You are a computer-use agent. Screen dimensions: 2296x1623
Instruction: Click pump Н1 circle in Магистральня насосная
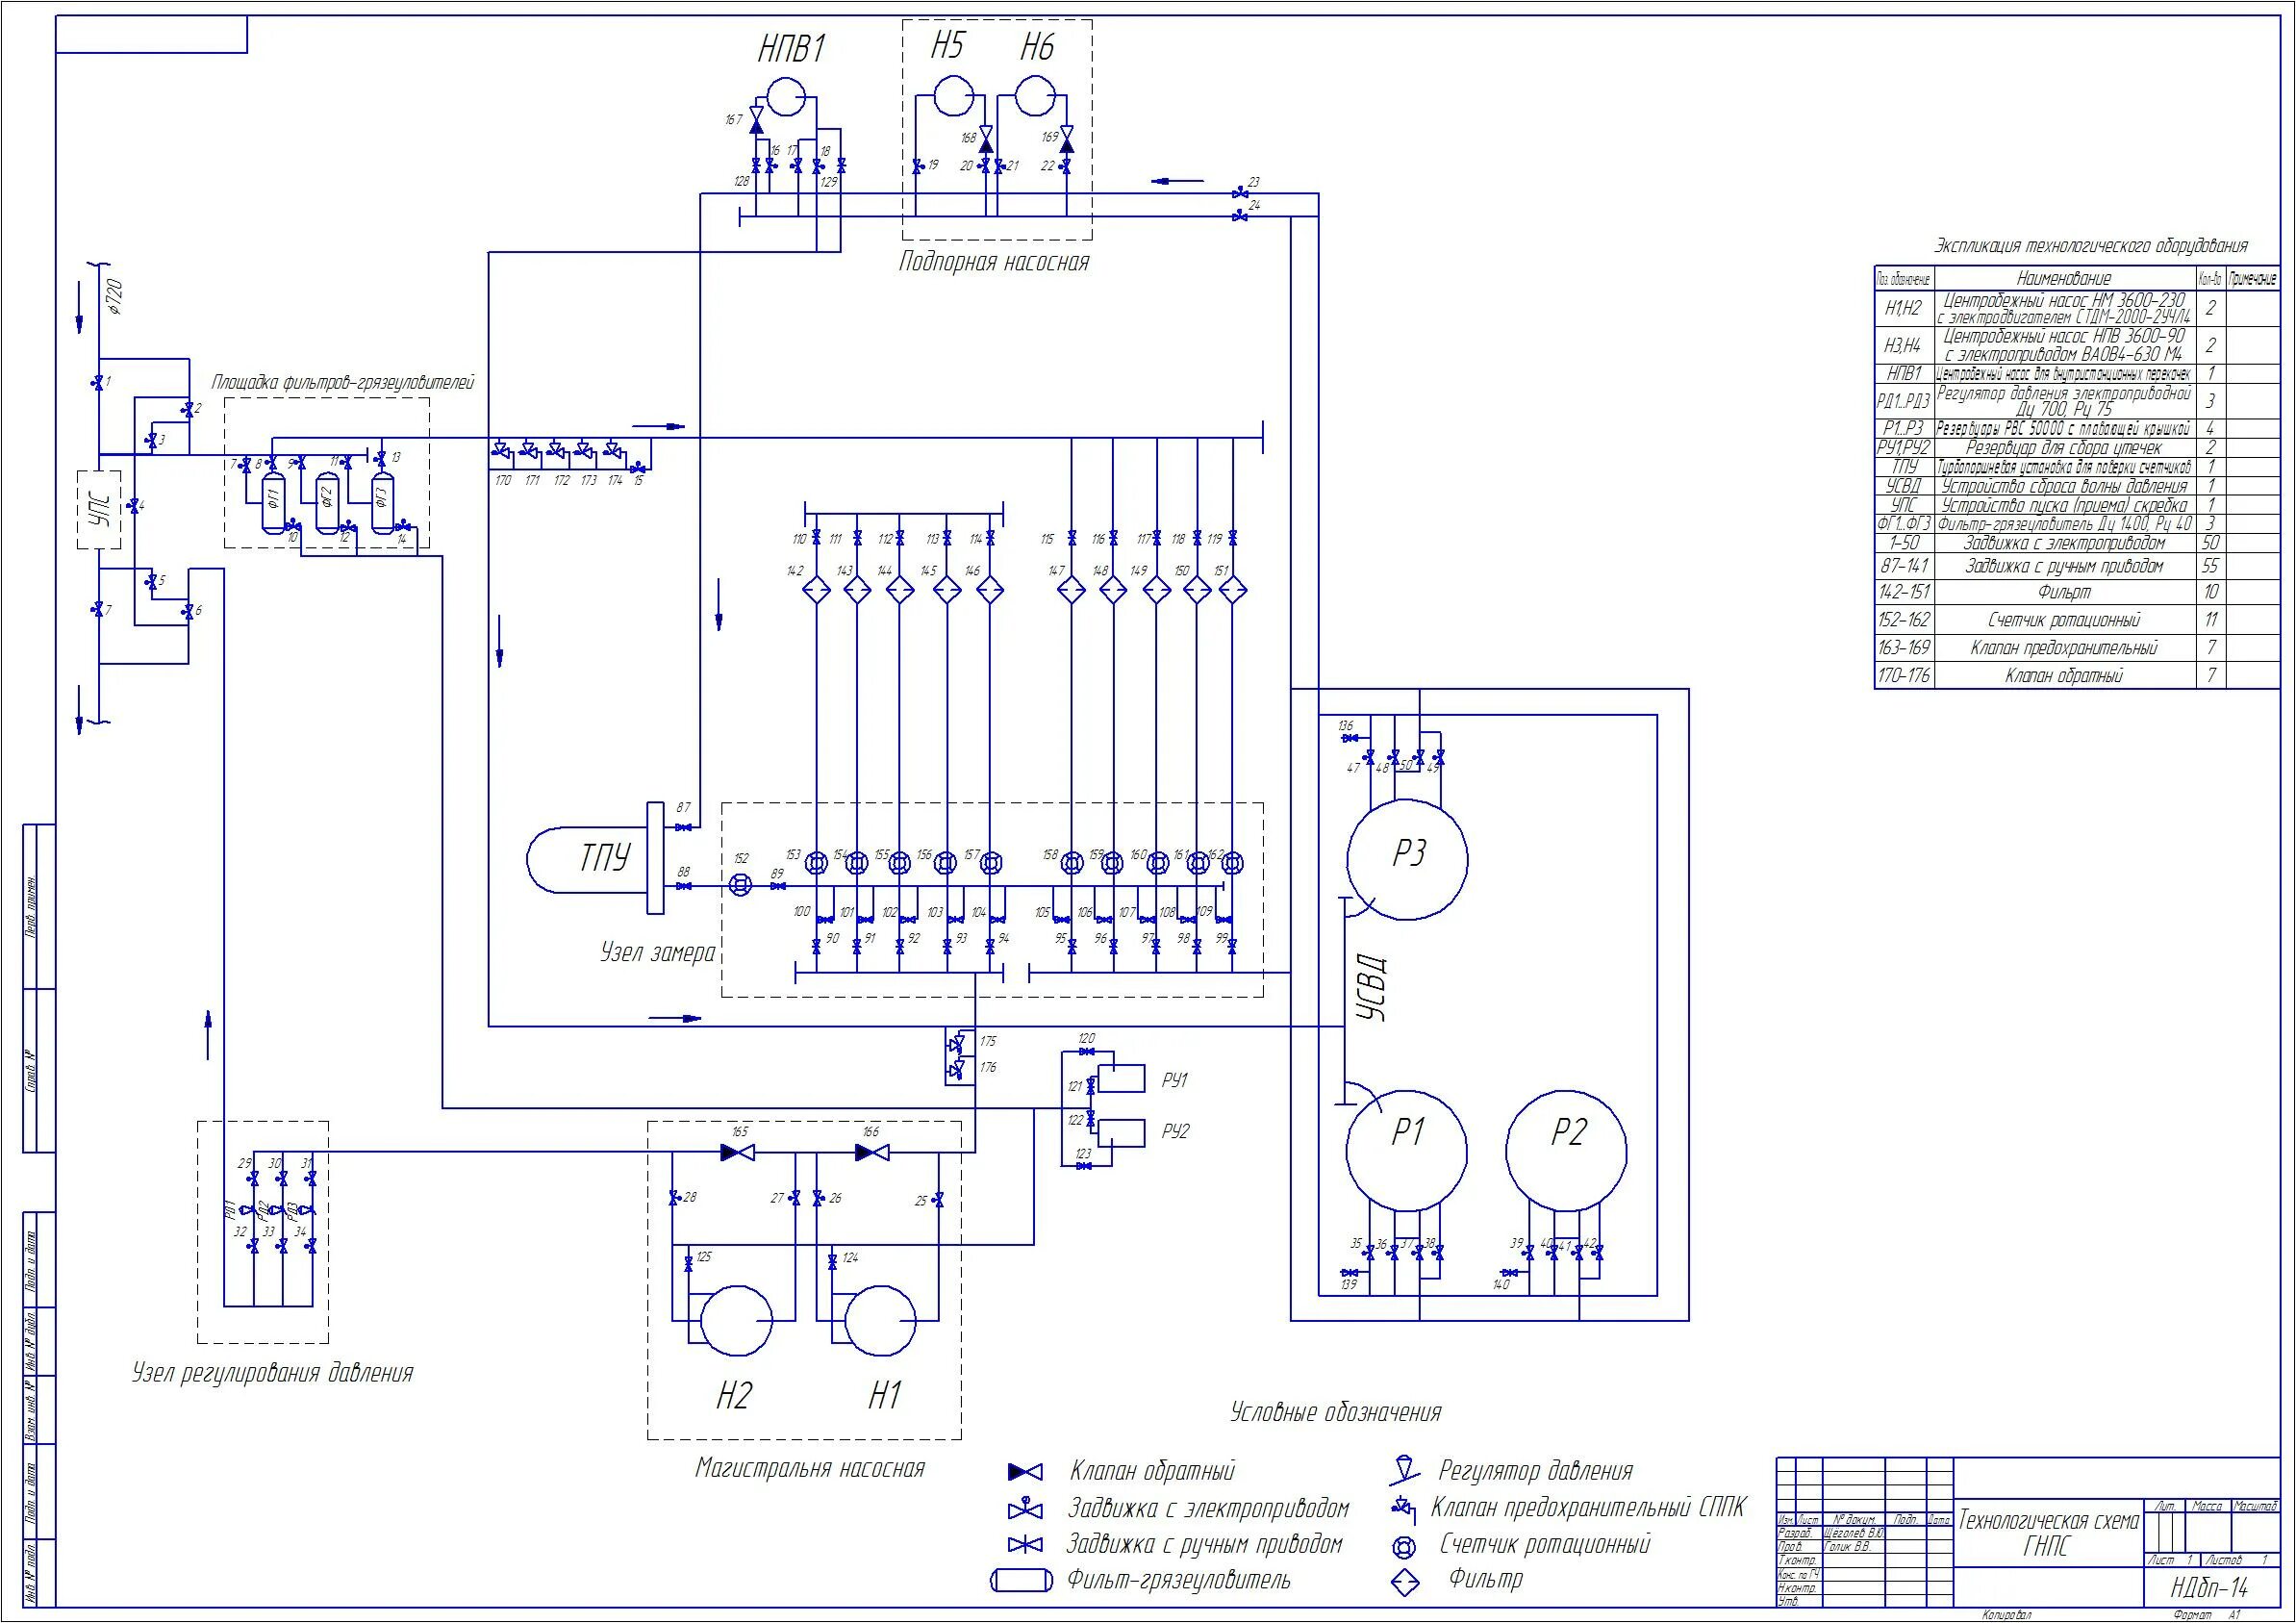pos(880,1320)
